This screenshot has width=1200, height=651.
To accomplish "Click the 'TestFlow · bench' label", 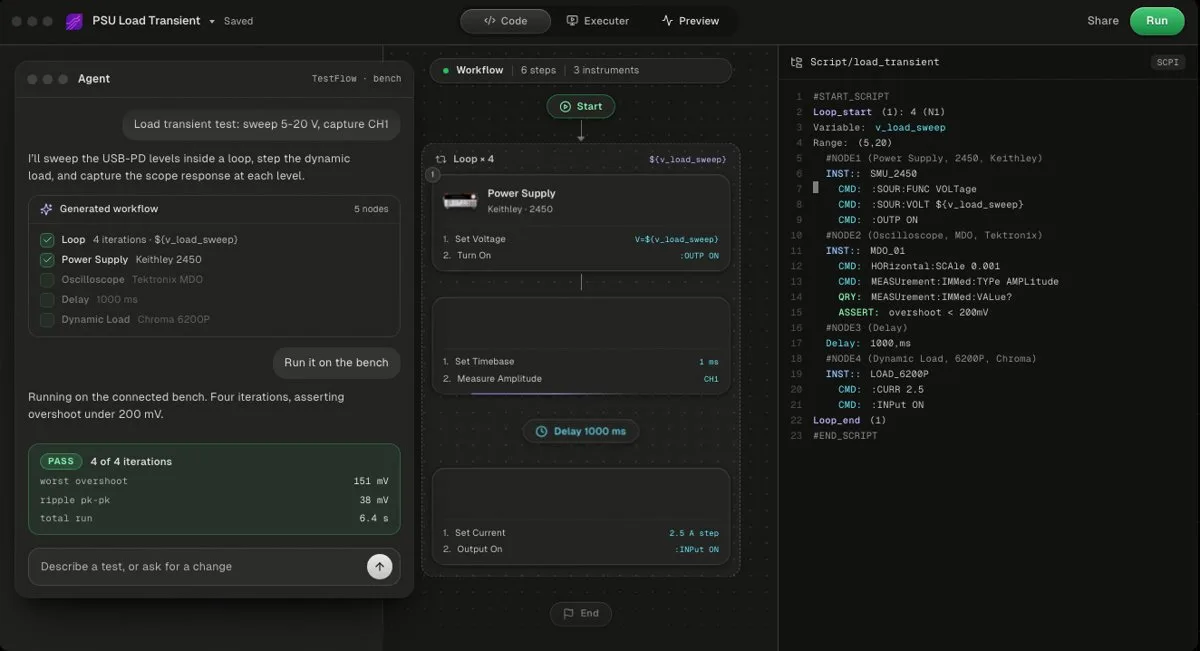I will (x=356, y=79).
